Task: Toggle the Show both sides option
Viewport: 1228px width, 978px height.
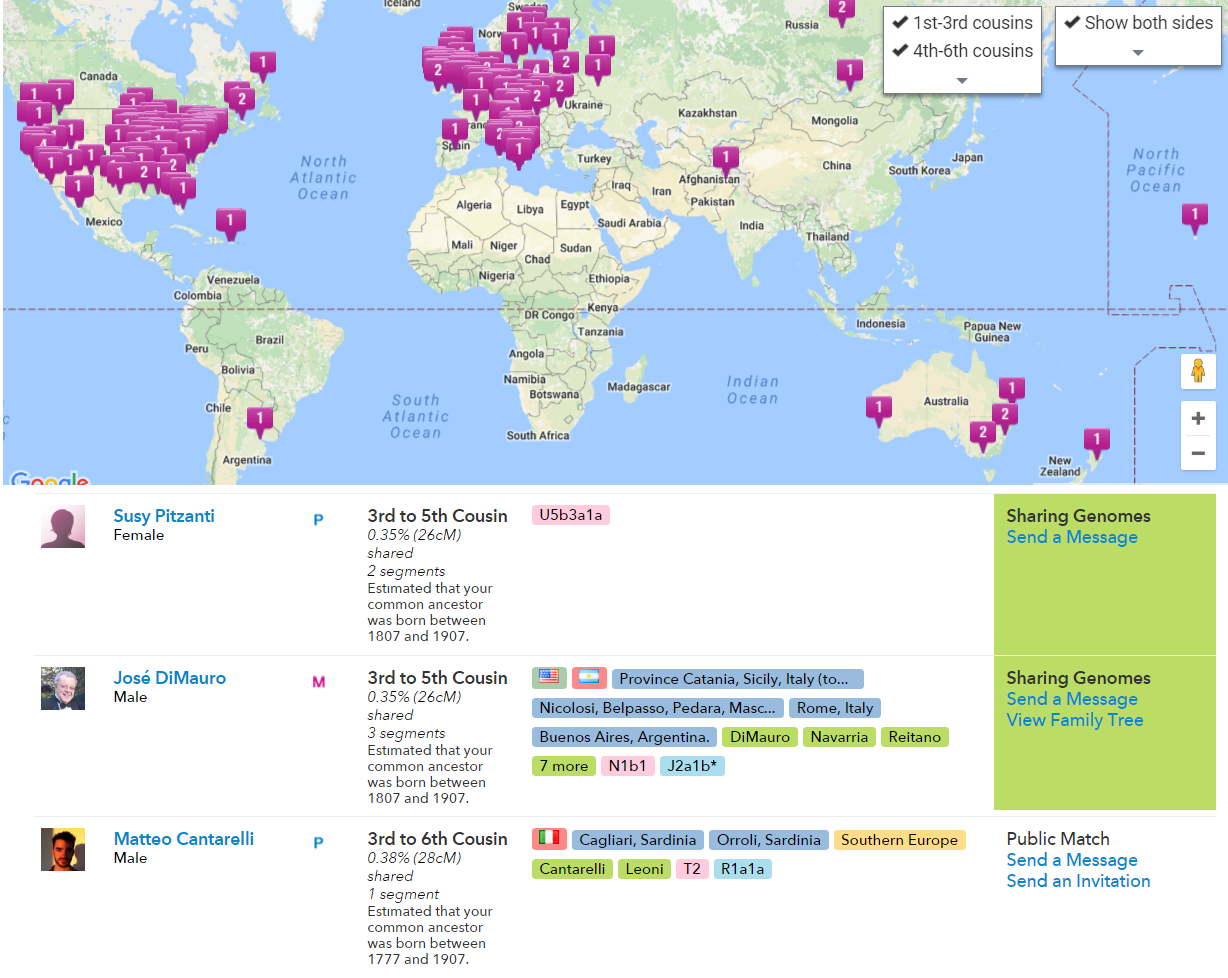Action: [1138, 23]
